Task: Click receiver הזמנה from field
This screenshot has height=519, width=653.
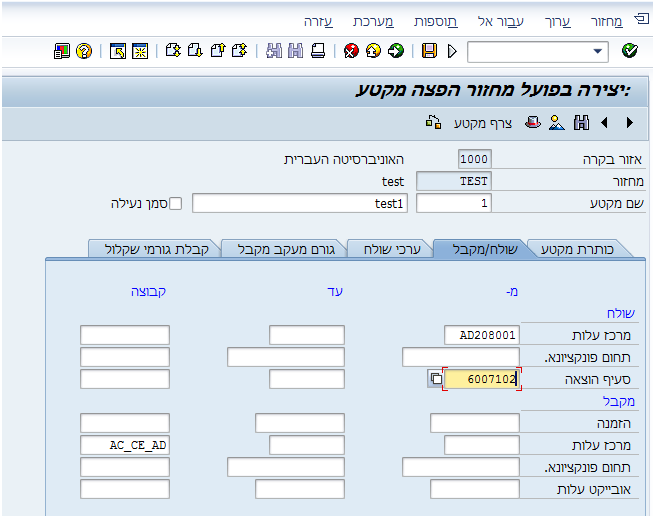Action: point(475,423)
